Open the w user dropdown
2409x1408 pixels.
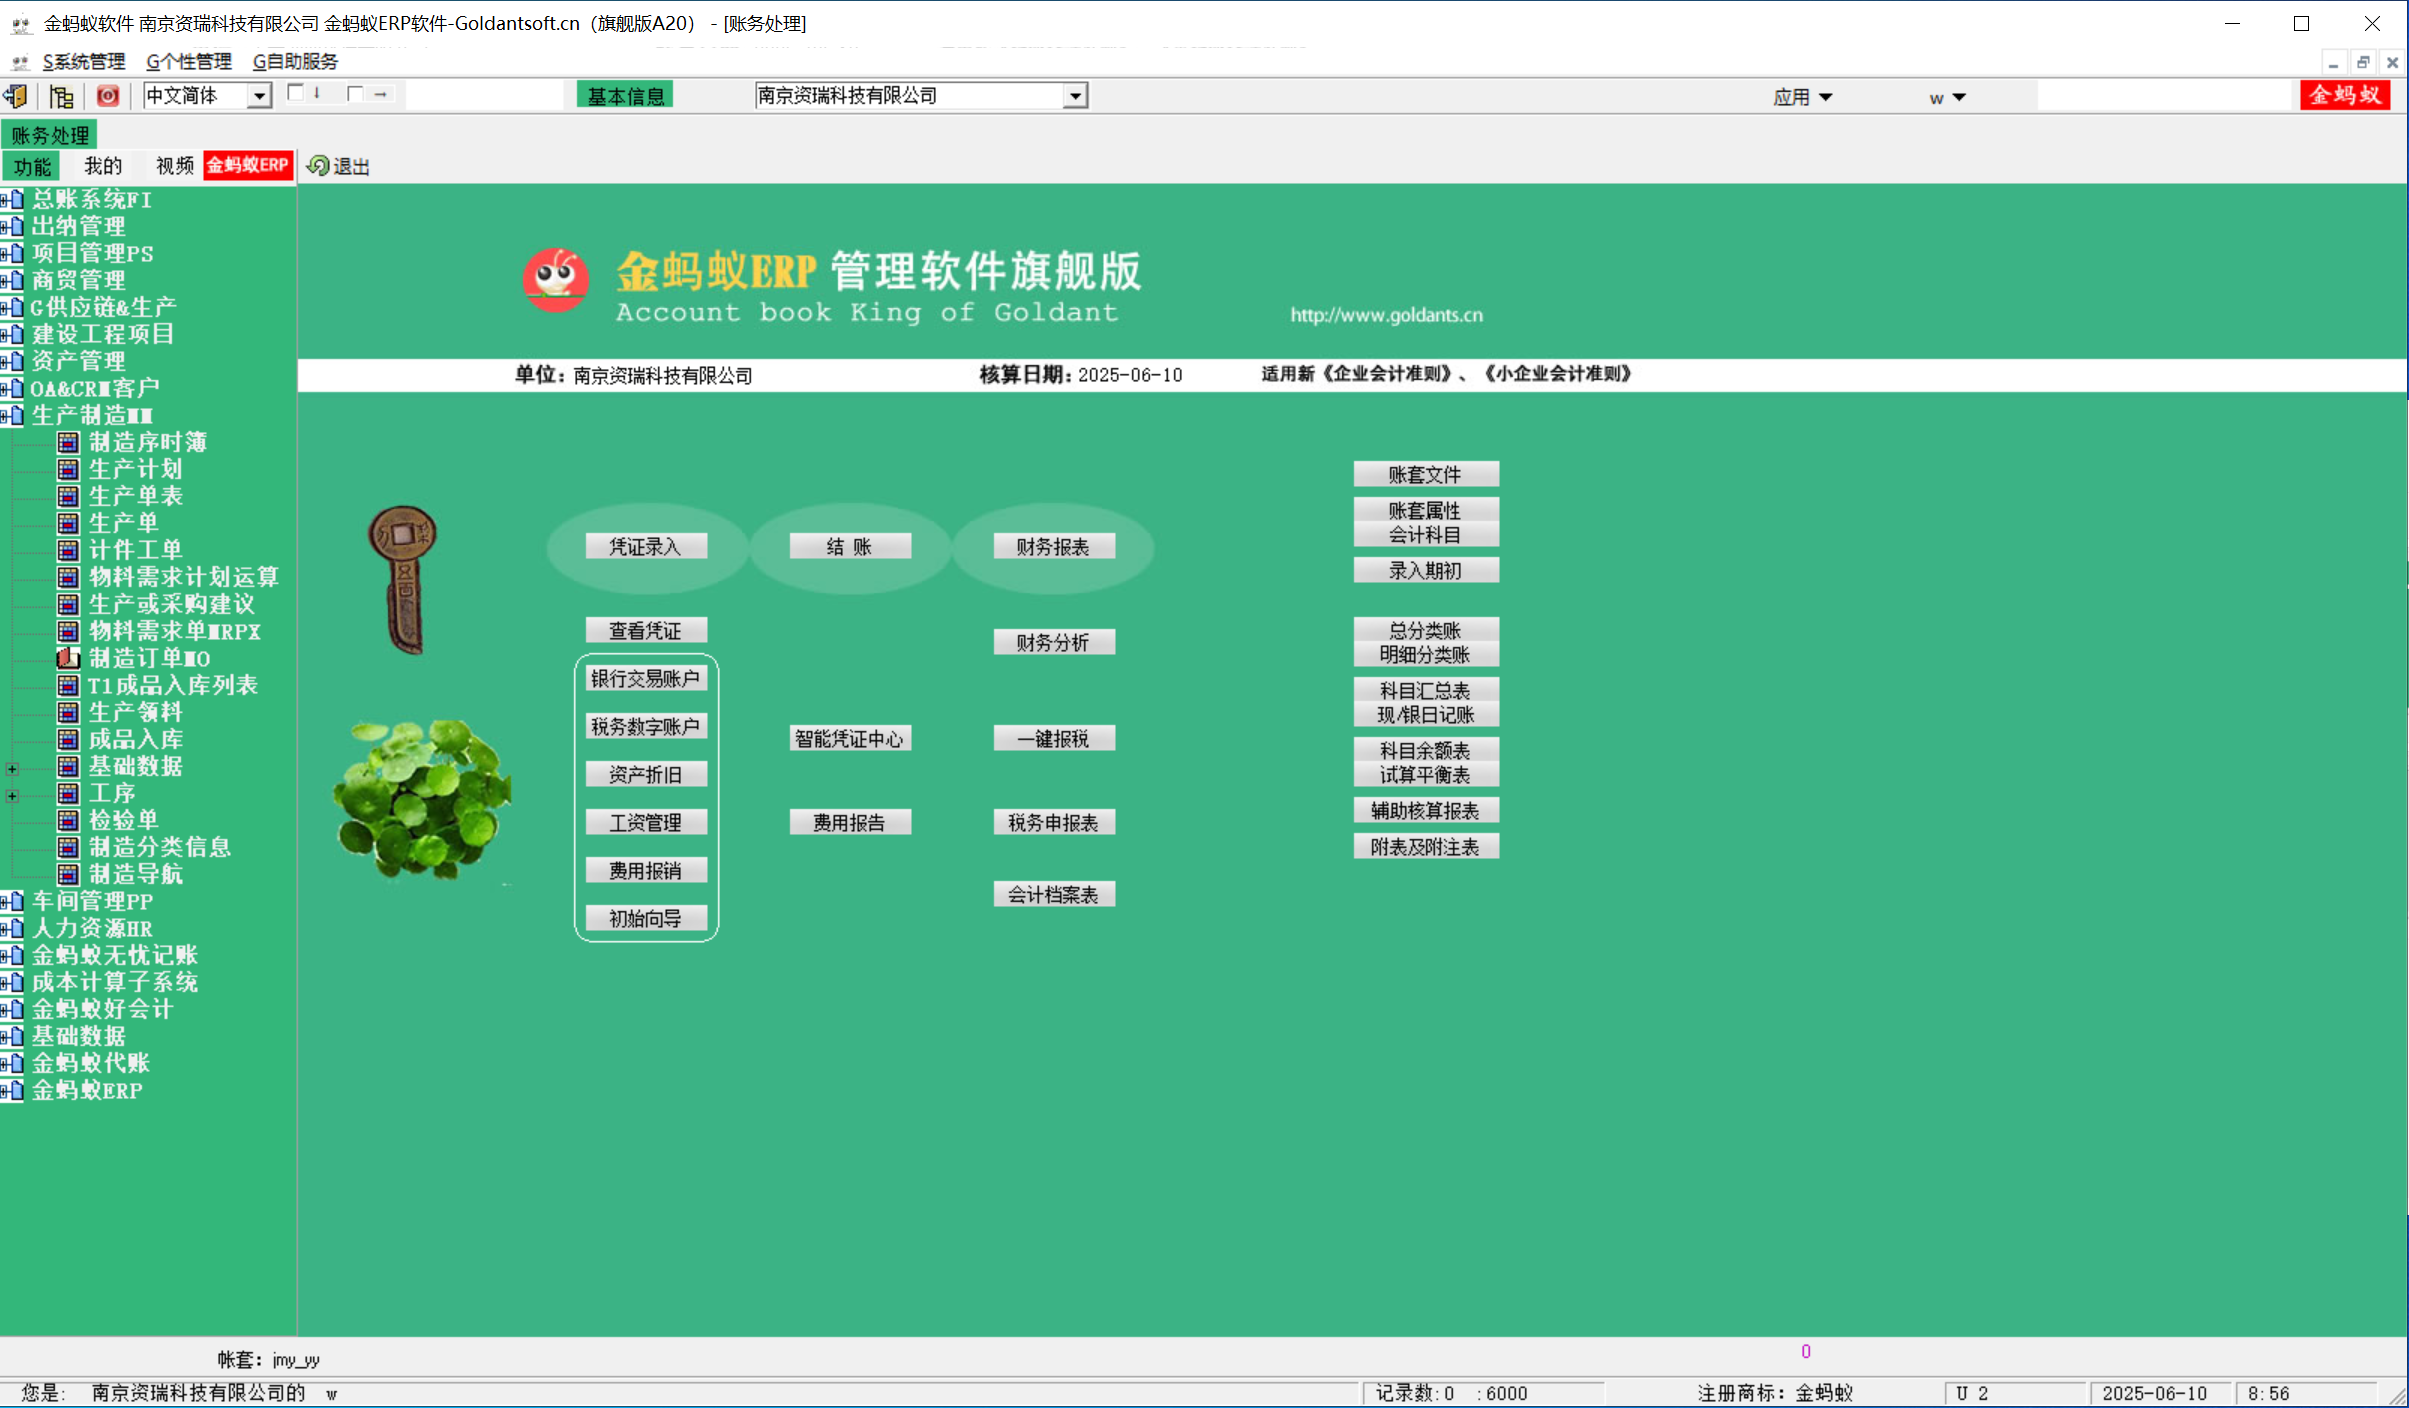point(1947,97)
